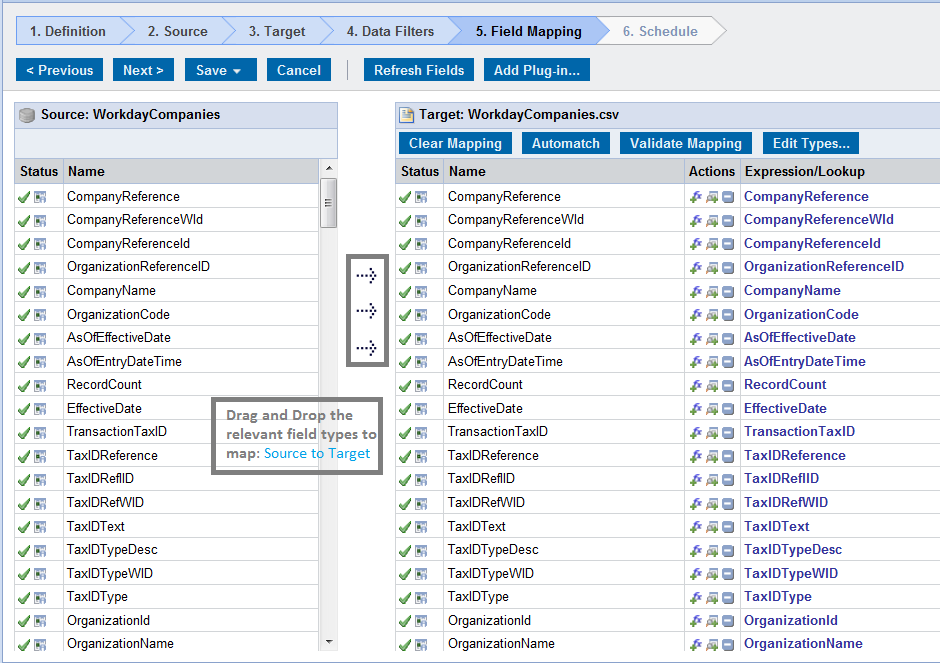Remove mapping on target TaxIDReference row
This screenshot has width=940, height=663.
point(728,456)
